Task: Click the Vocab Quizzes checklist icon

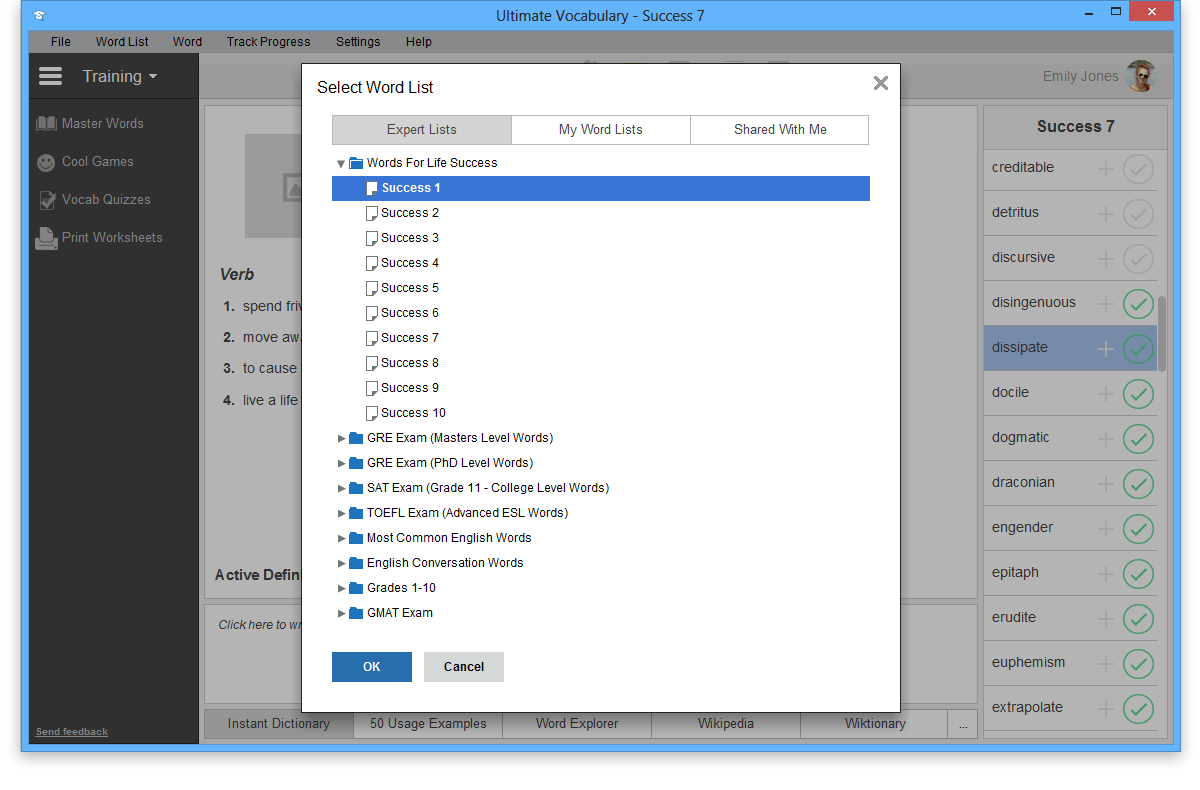Action: [46, 200]
